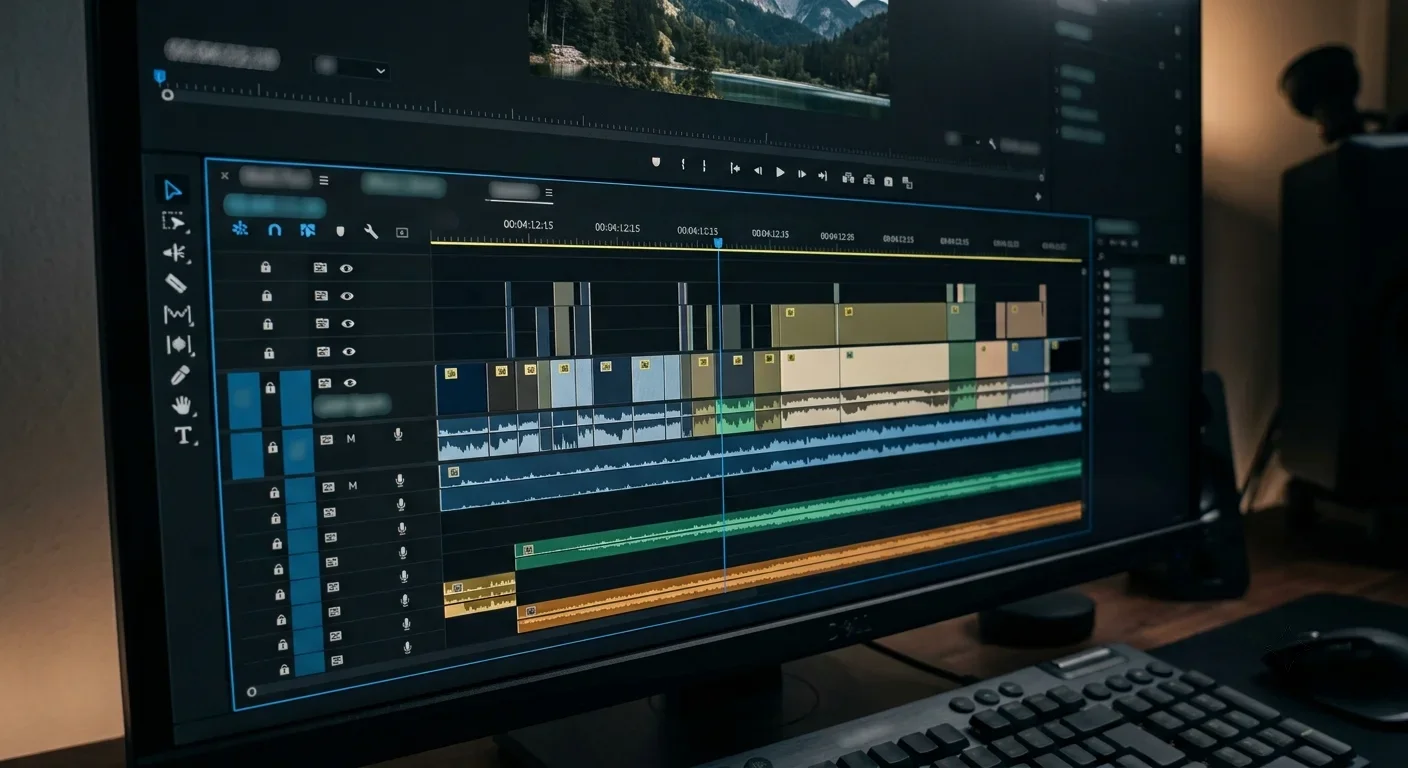
Task: Jump to the Out point
Action: pyautogui.click(x=822, y=175)
